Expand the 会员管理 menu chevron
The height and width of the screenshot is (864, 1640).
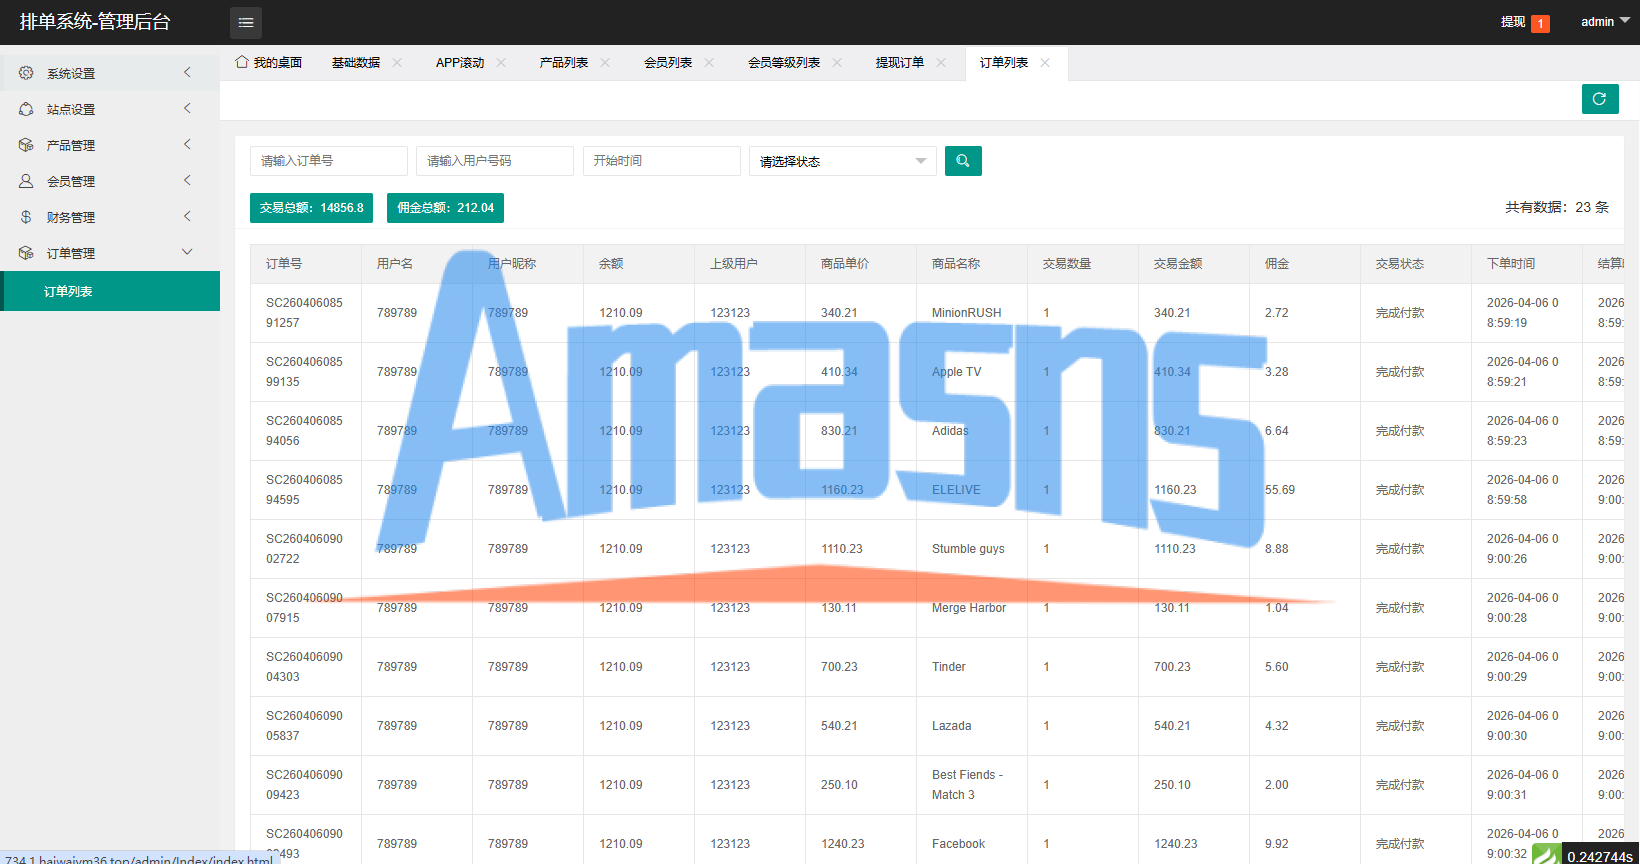tap(187, 180)
